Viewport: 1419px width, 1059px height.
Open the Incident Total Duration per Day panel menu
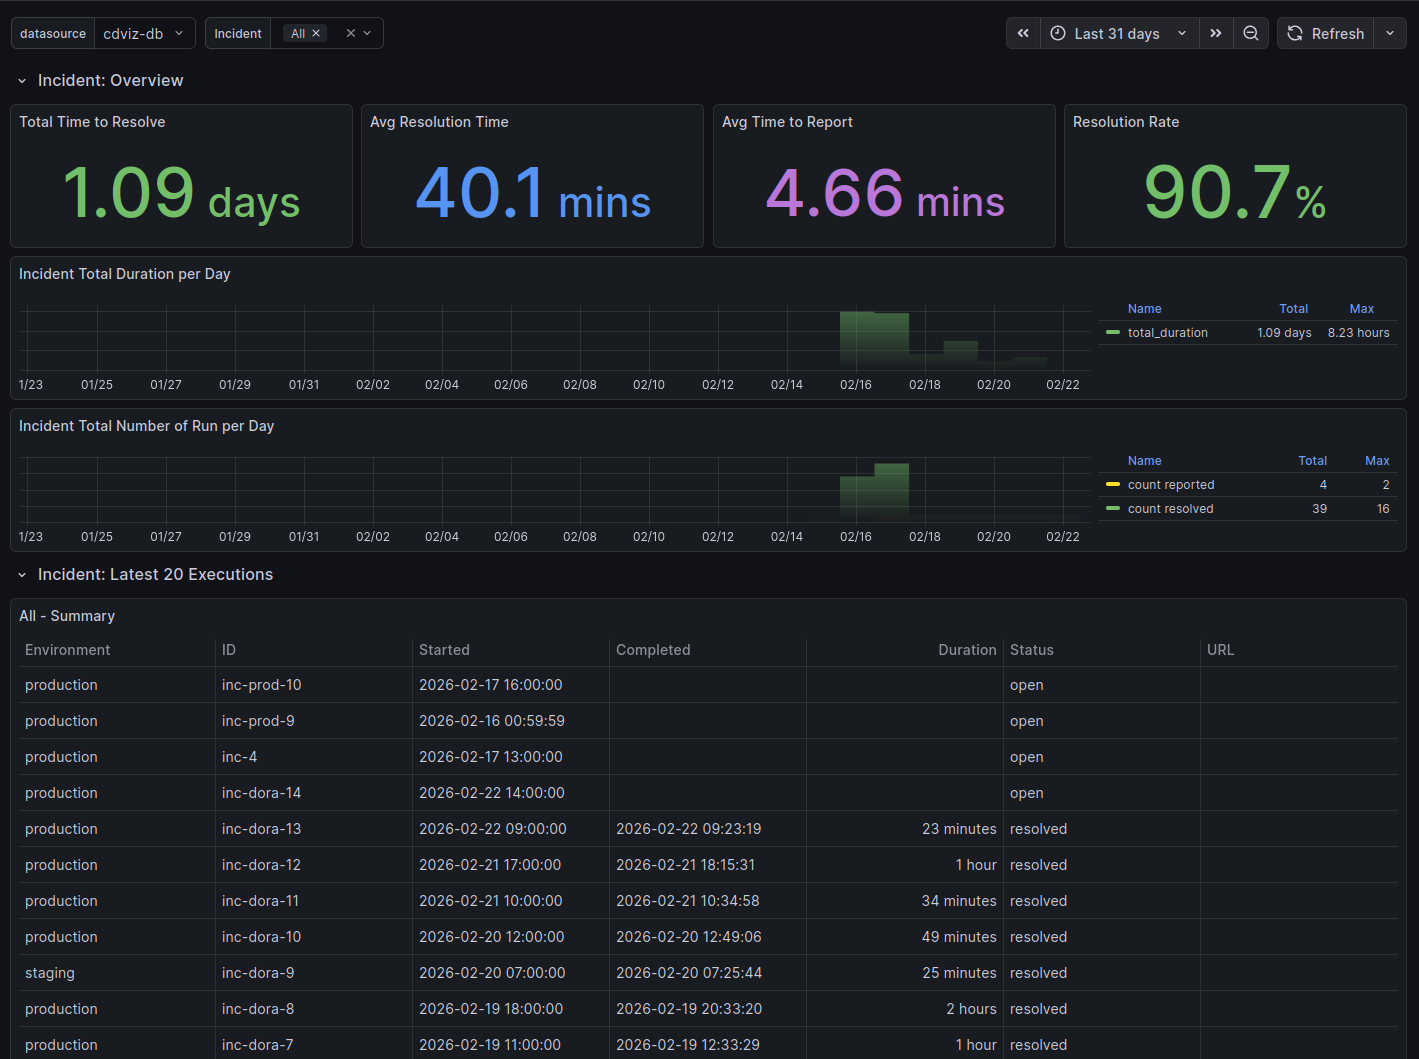coord(124,273)
